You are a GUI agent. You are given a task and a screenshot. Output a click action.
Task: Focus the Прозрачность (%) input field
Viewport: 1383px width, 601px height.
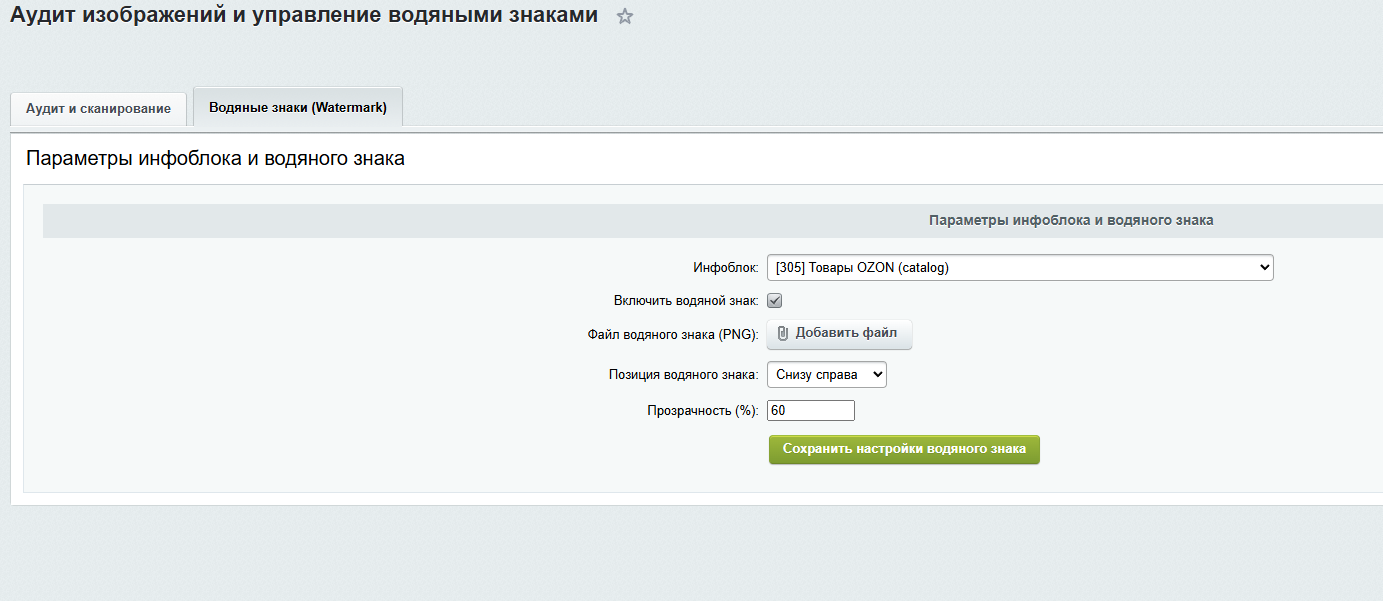(x=811, y=410)
